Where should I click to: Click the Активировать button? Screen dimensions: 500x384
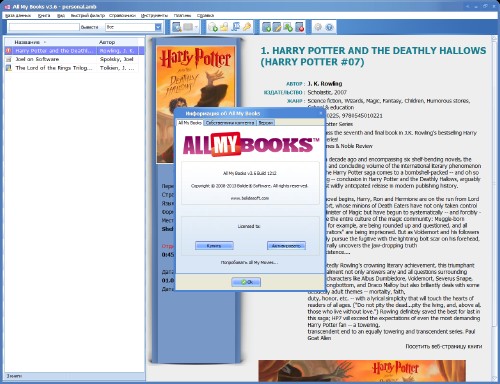[286, 246]
